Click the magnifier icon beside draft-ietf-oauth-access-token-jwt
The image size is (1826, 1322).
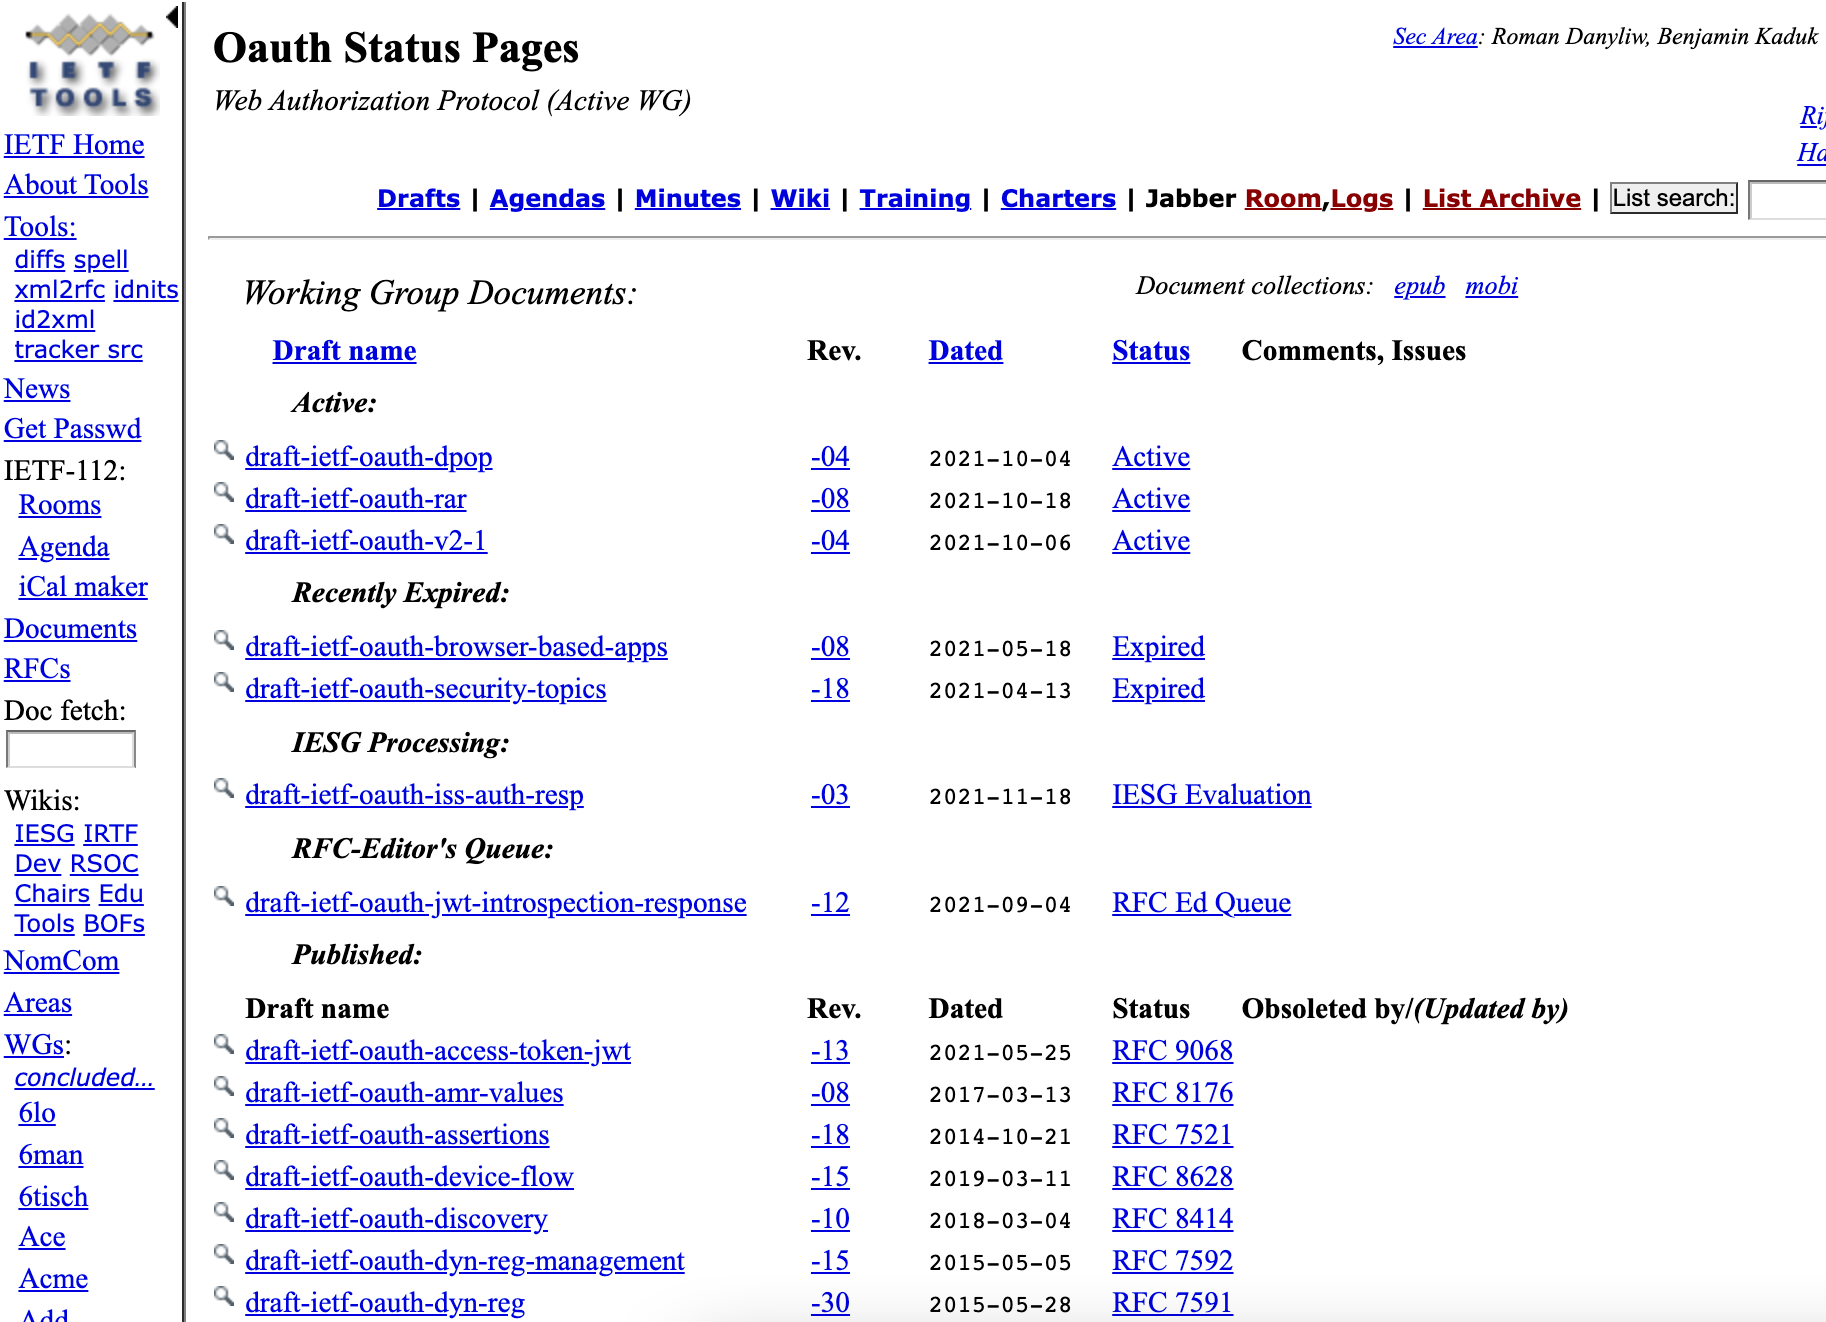click(x=224, y=1044)
